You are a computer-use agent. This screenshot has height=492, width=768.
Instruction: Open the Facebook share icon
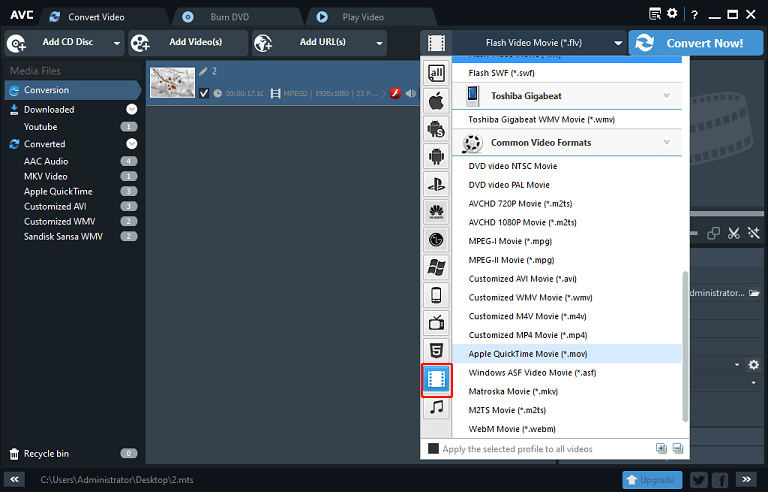(720, 480)
